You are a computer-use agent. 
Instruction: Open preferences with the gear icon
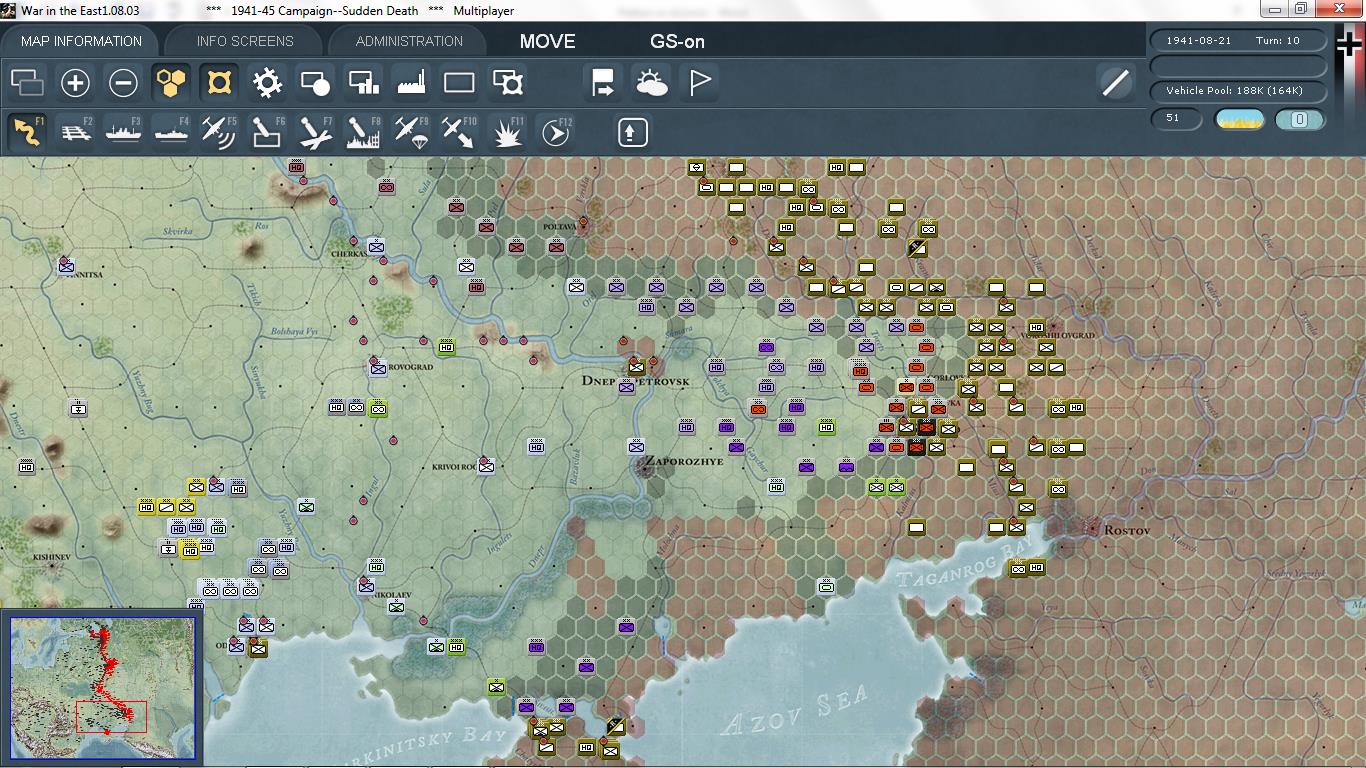pyautogui.click(x=266, y=82)
